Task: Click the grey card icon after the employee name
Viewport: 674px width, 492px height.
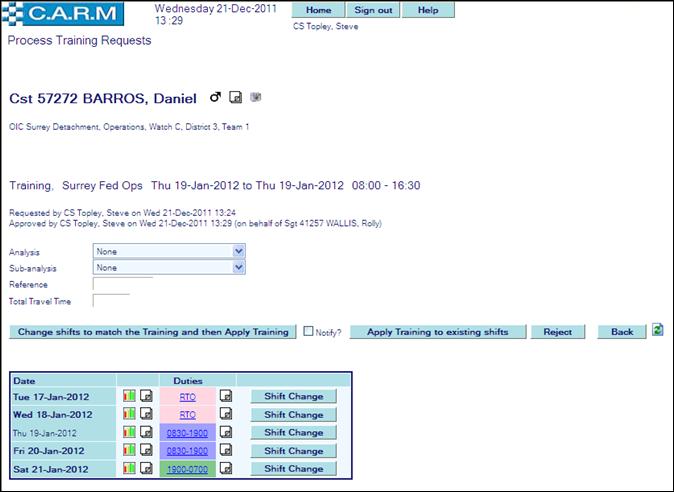Action: pos(255,98)
